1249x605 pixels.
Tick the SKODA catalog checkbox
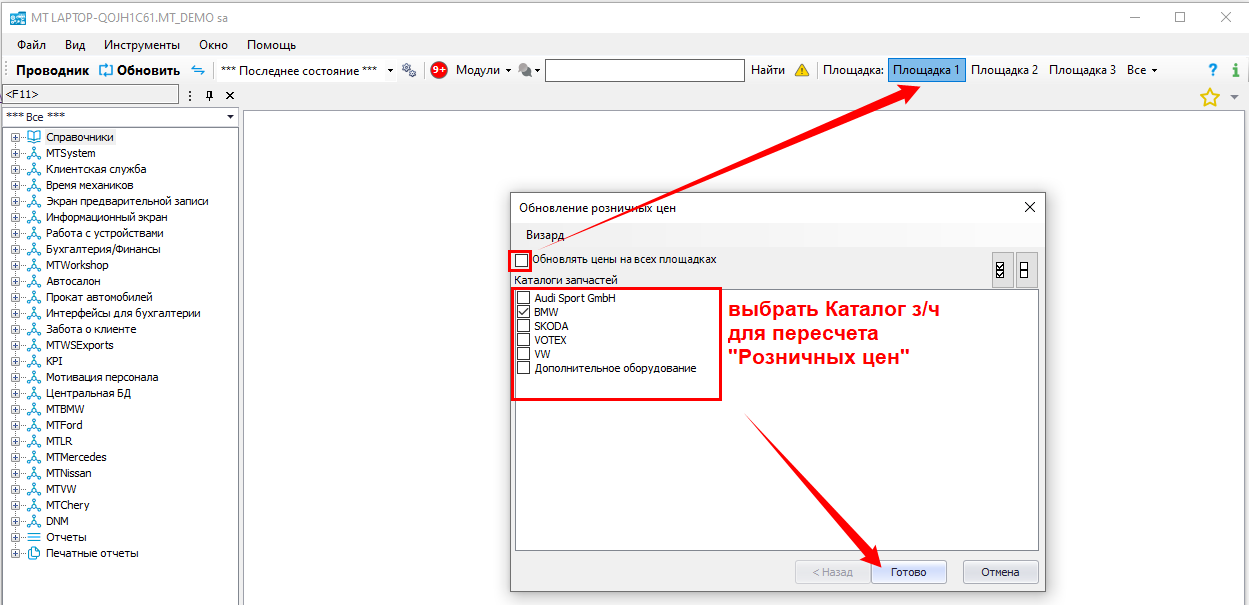click(523, 326)
